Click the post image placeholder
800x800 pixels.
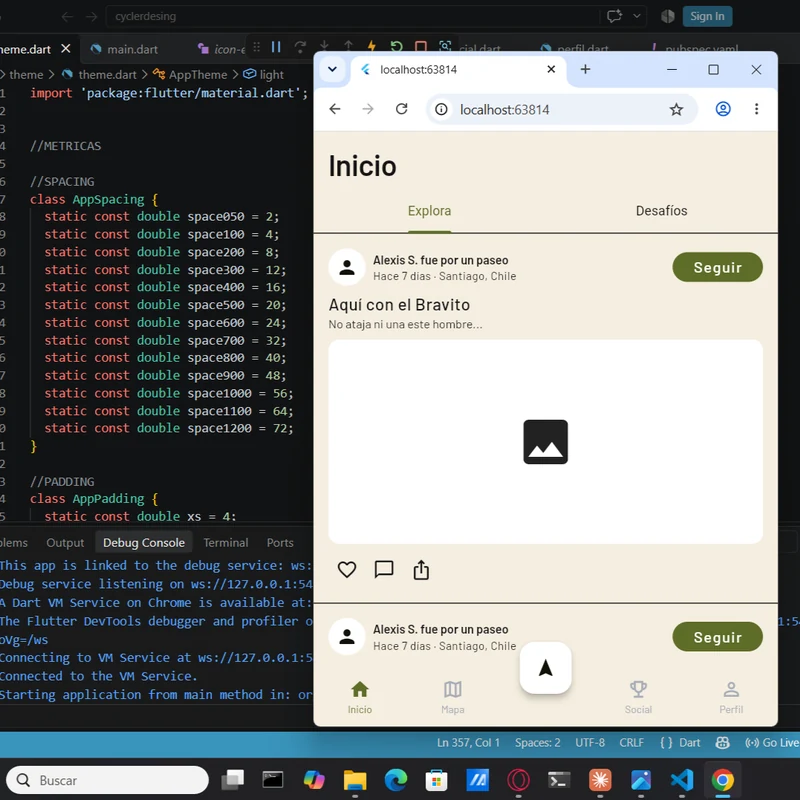tap(545, 442)
